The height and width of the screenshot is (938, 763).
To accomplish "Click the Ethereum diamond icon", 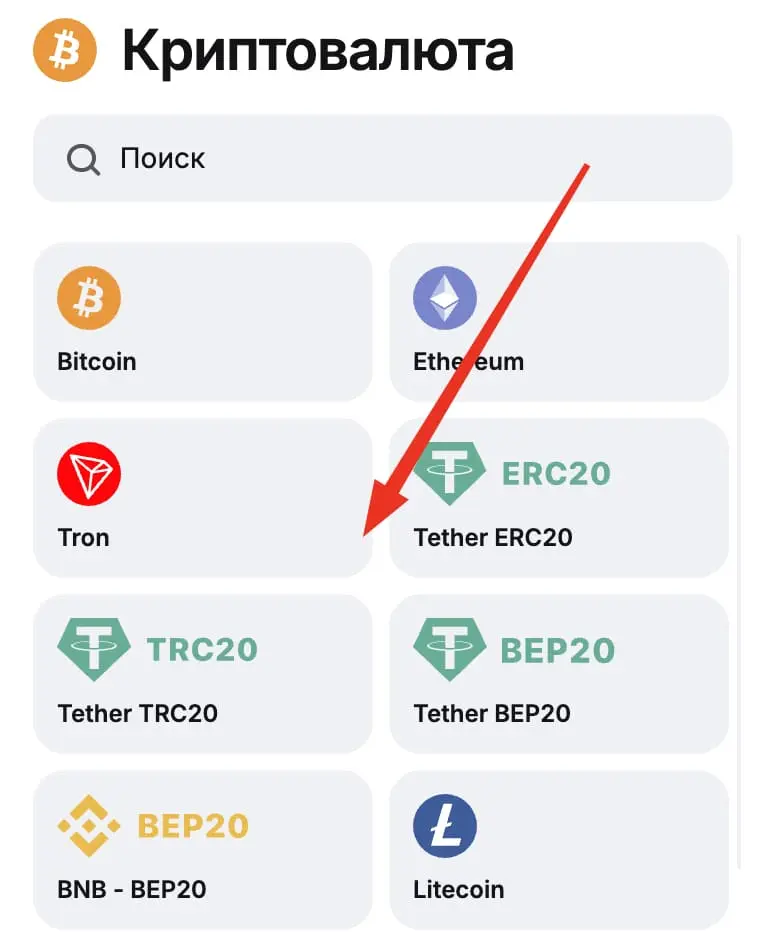I will click(x=444, y=298).
